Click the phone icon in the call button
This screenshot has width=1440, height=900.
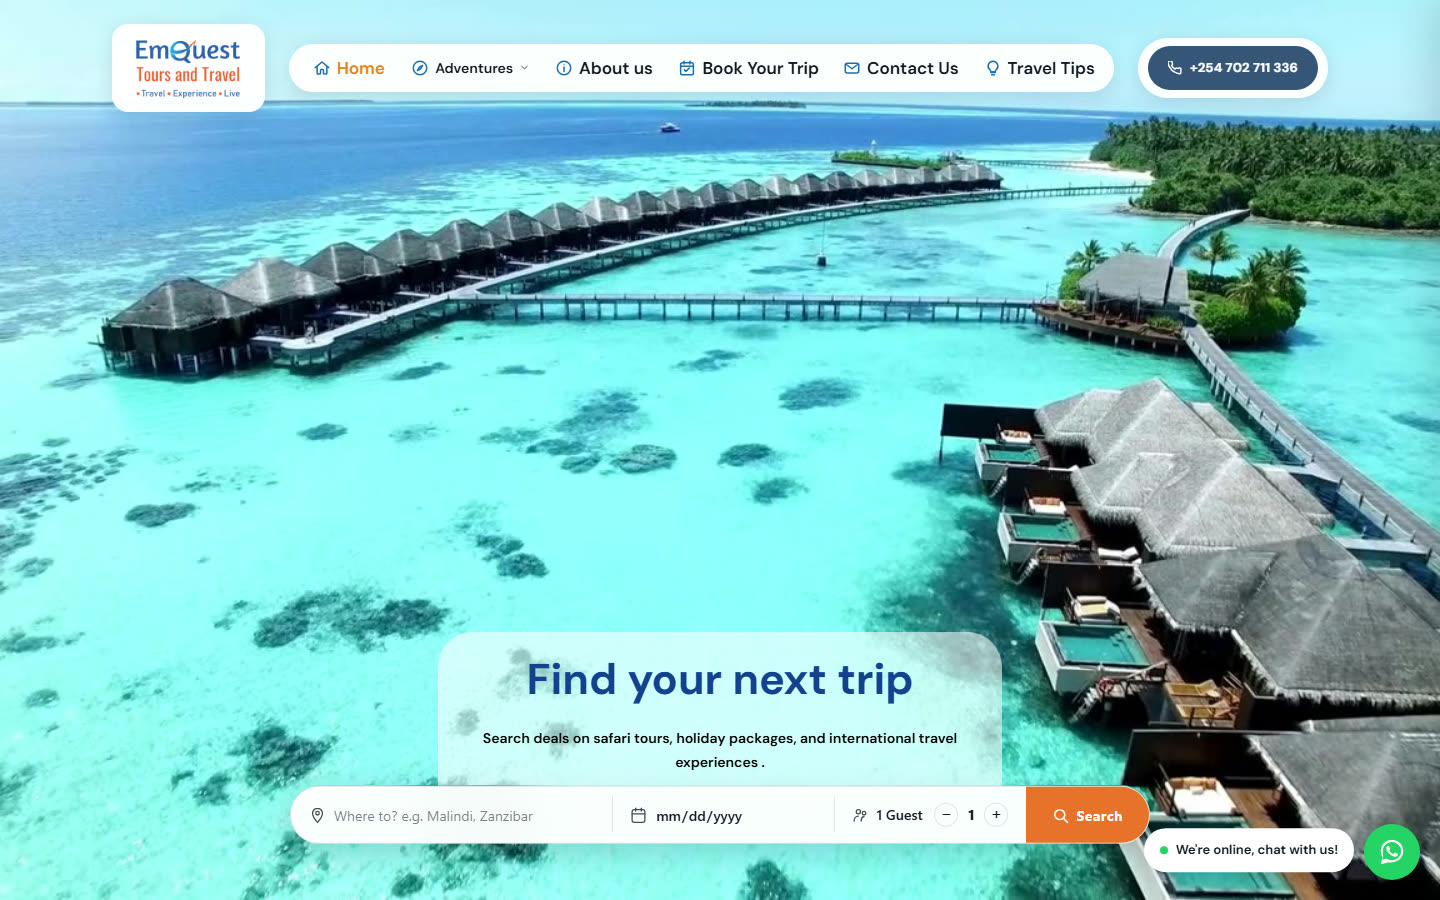1175,68
